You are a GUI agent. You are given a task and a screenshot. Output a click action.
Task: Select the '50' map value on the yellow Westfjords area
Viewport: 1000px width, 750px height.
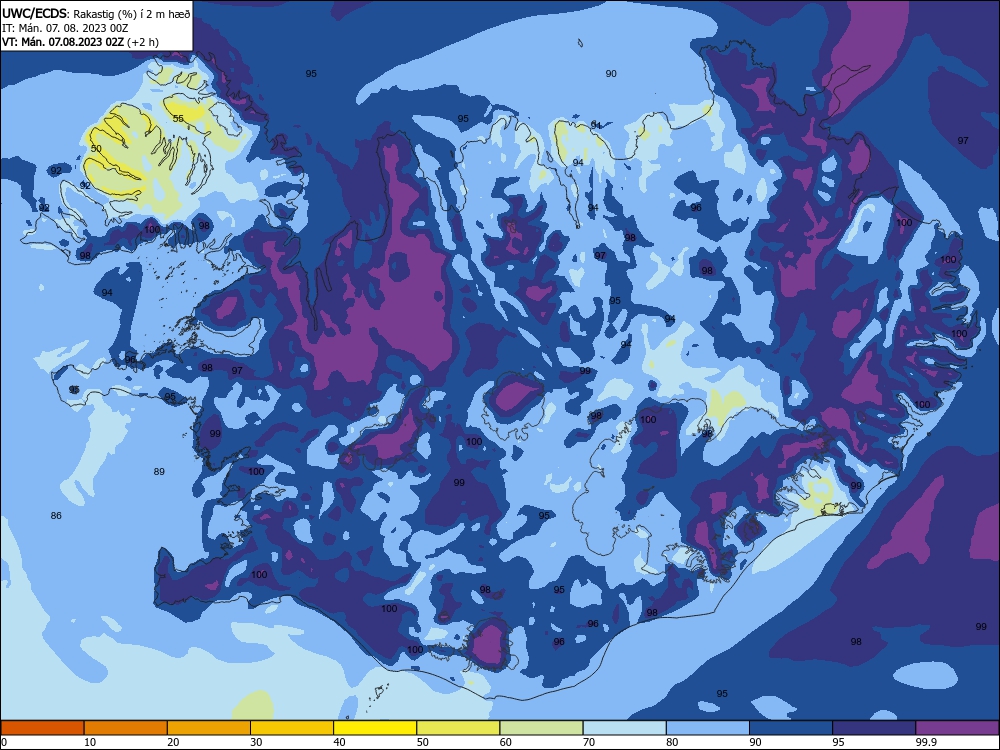(96, 149)
